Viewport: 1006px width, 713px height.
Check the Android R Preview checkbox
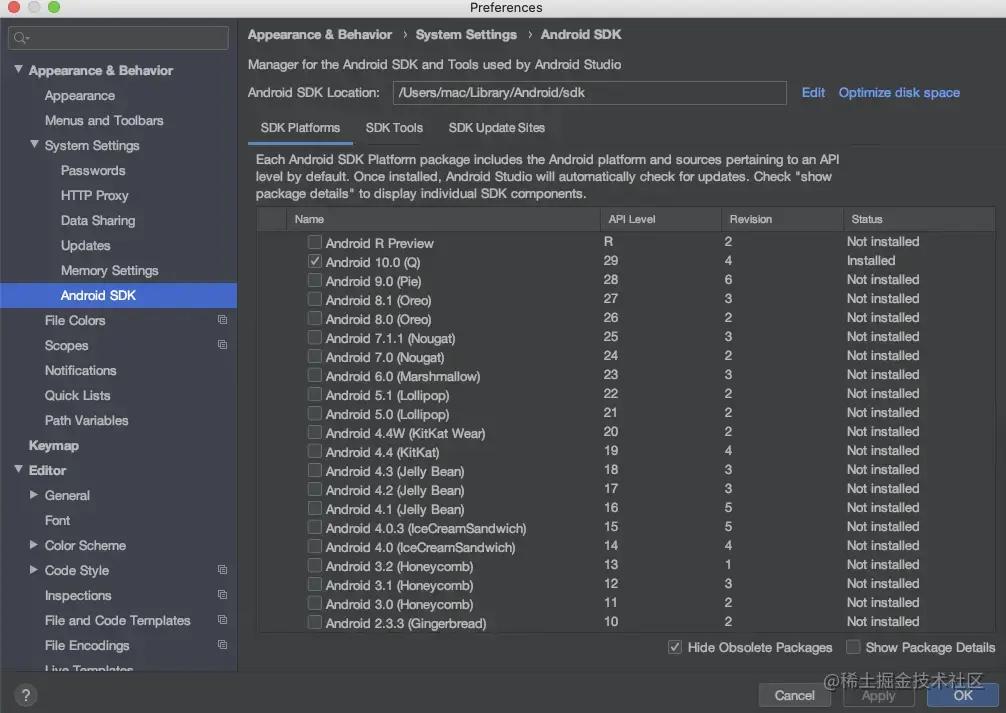(314, 243)
